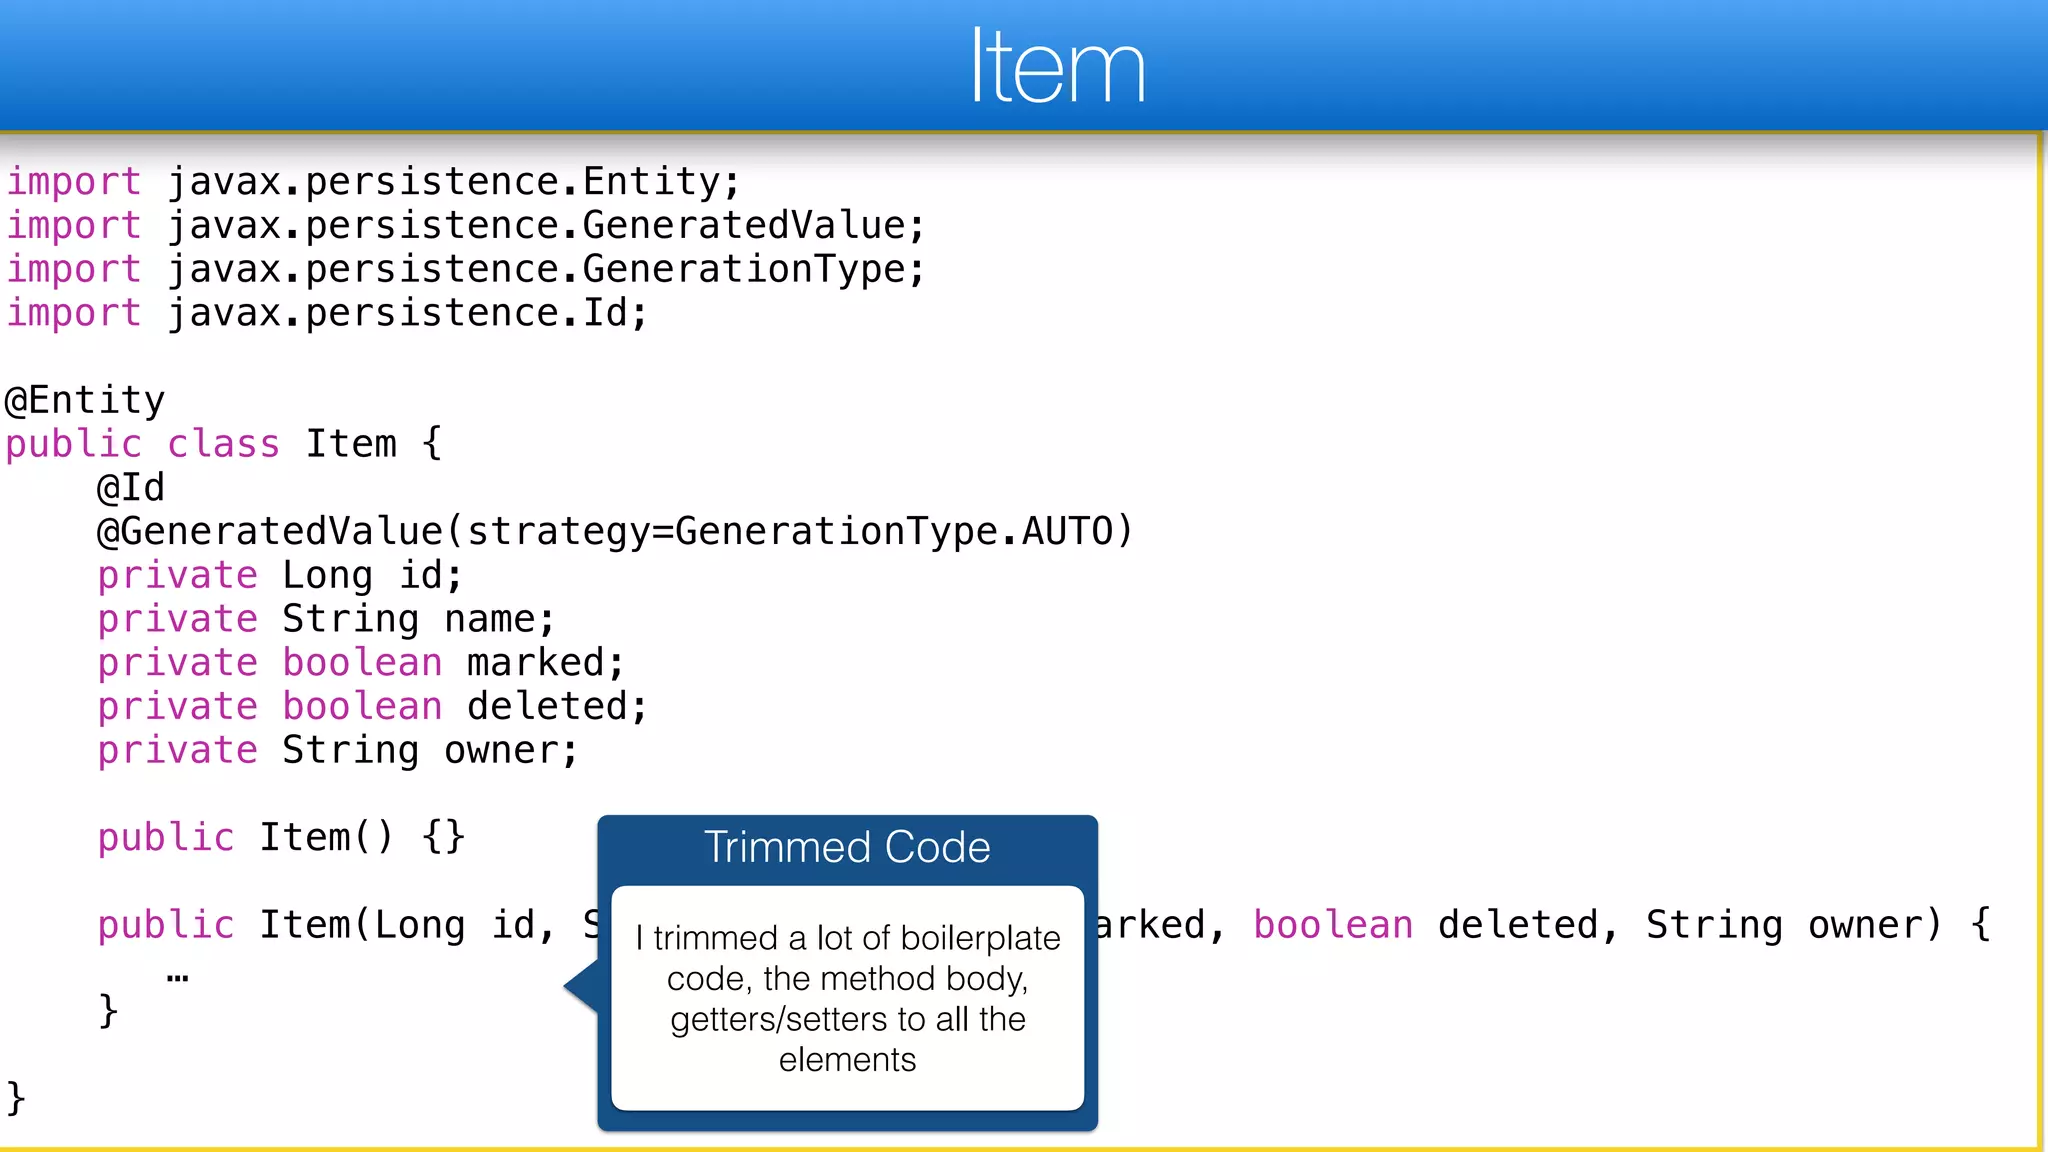
Task: Click the slide title "Item"
Action: [x=1057, y=66]
